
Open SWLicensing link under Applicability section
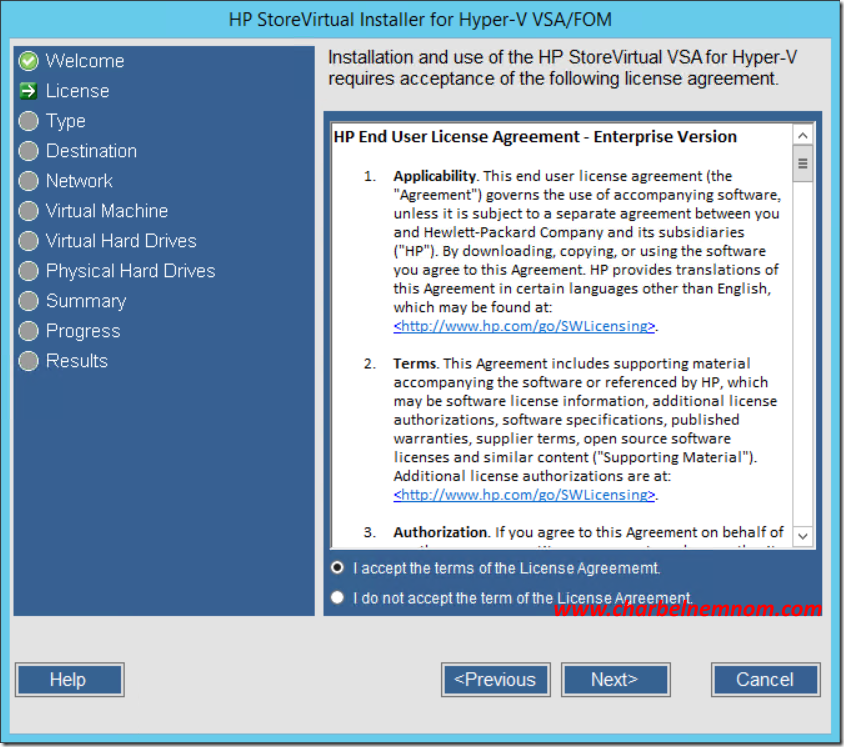(524, 326)
